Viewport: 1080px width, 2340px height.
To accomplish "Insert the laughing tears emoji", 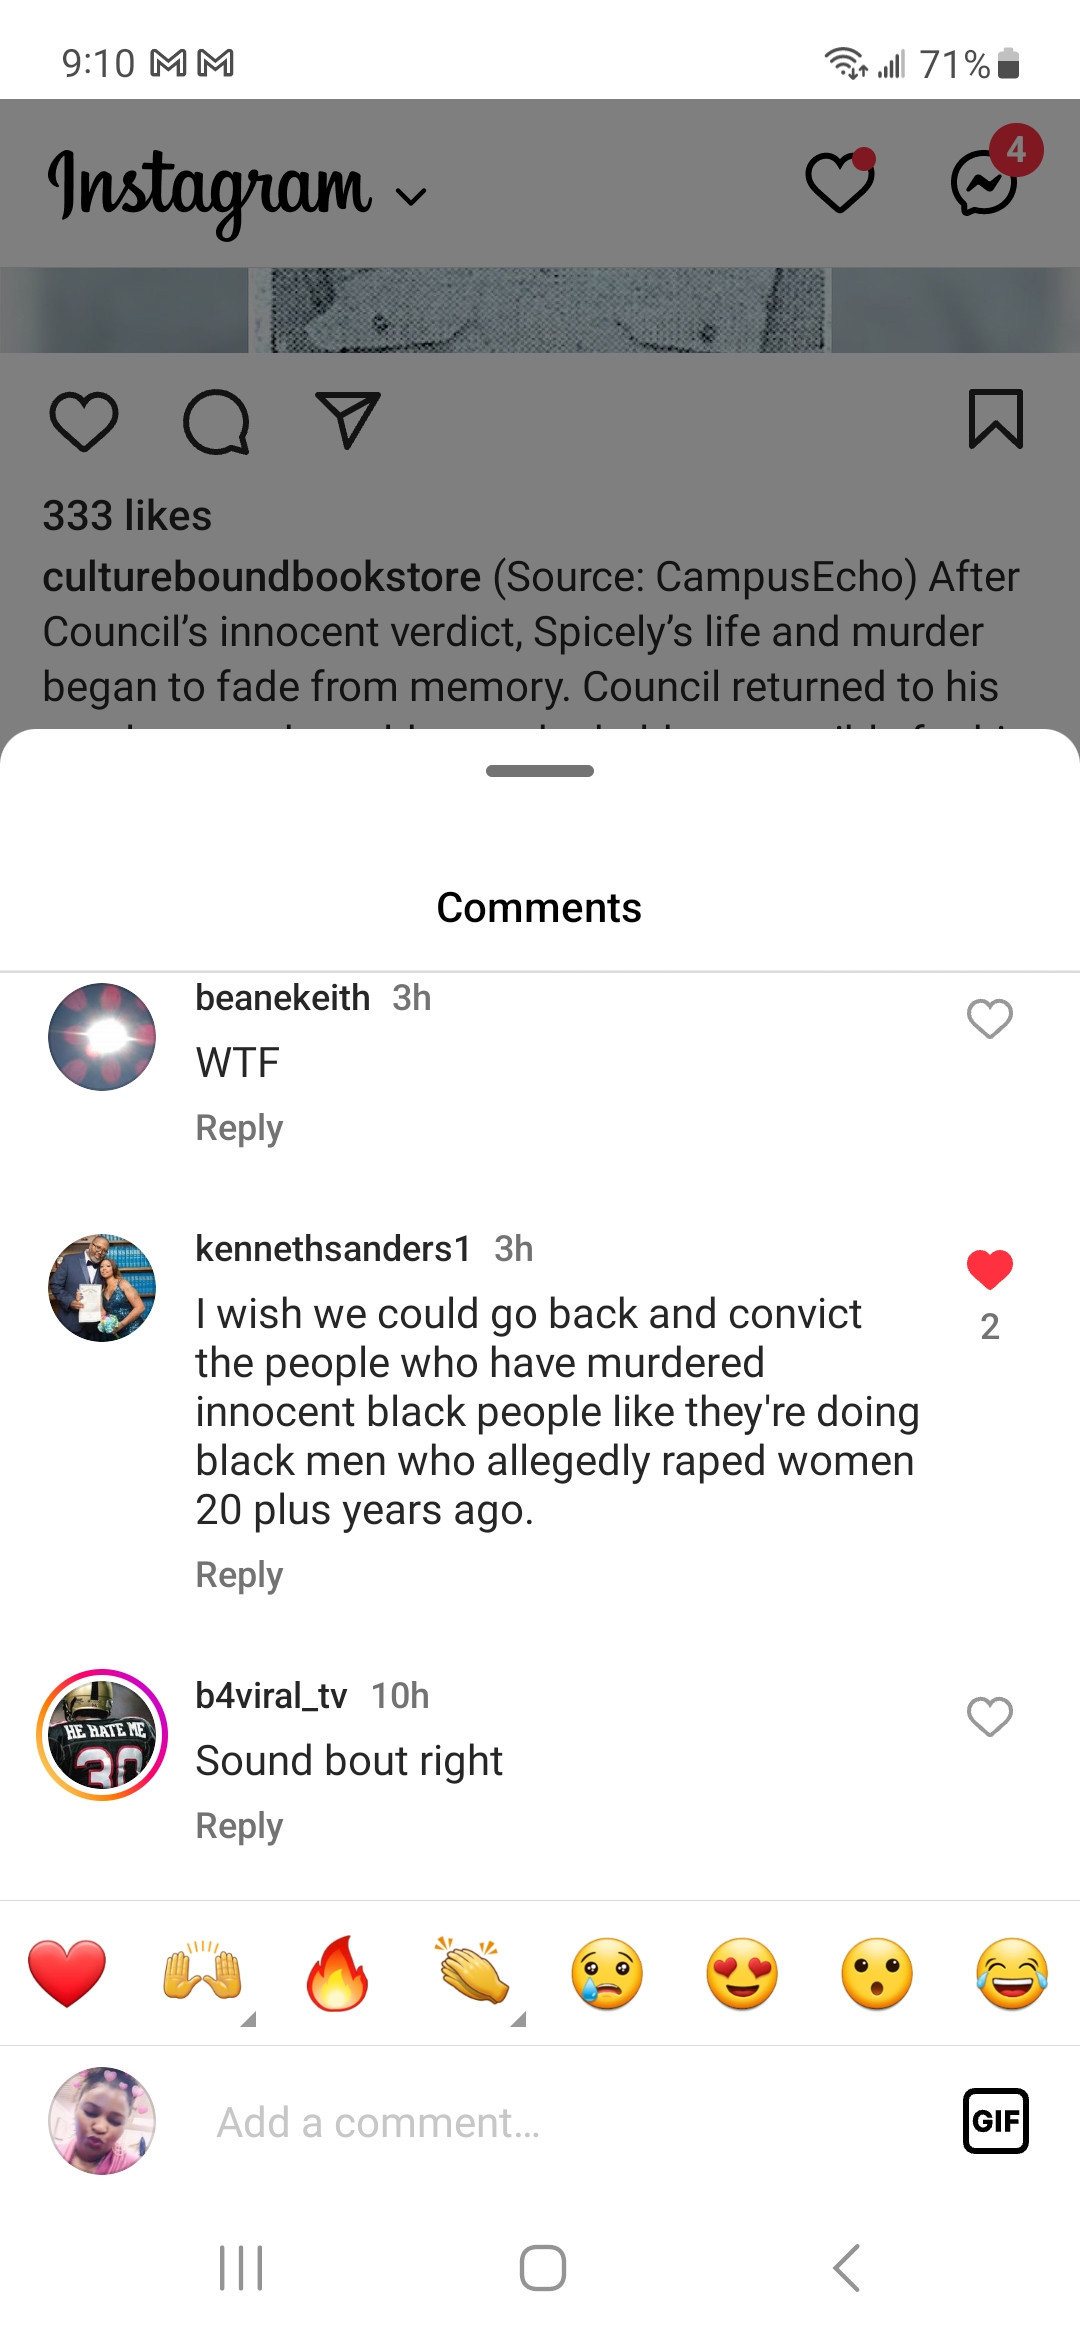I will (1012, 1973).
